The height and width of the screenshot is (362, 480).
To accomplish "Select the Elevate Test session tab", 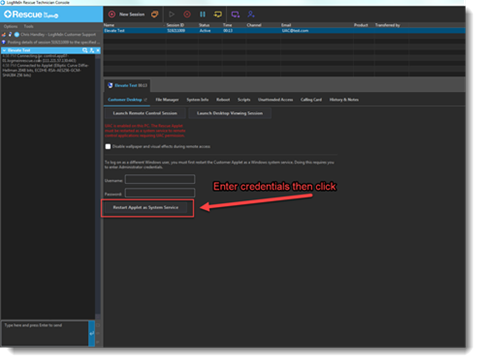I will click(x=127, y=85).
